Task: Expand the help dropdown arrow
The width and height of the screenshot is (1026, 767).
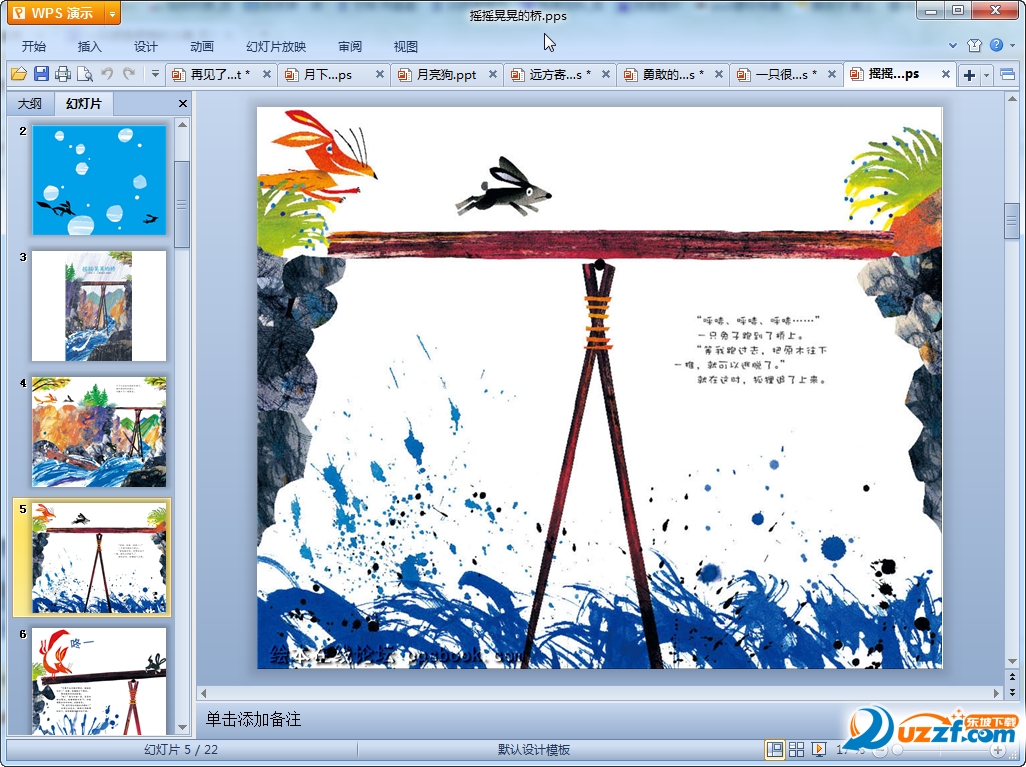Action: tap(1012, 45)
